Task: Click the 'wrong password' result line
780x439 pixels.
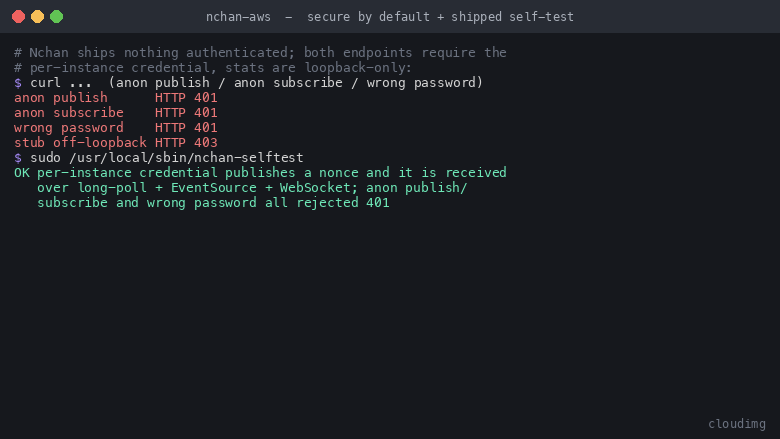Action: click(x=115, y=128)
